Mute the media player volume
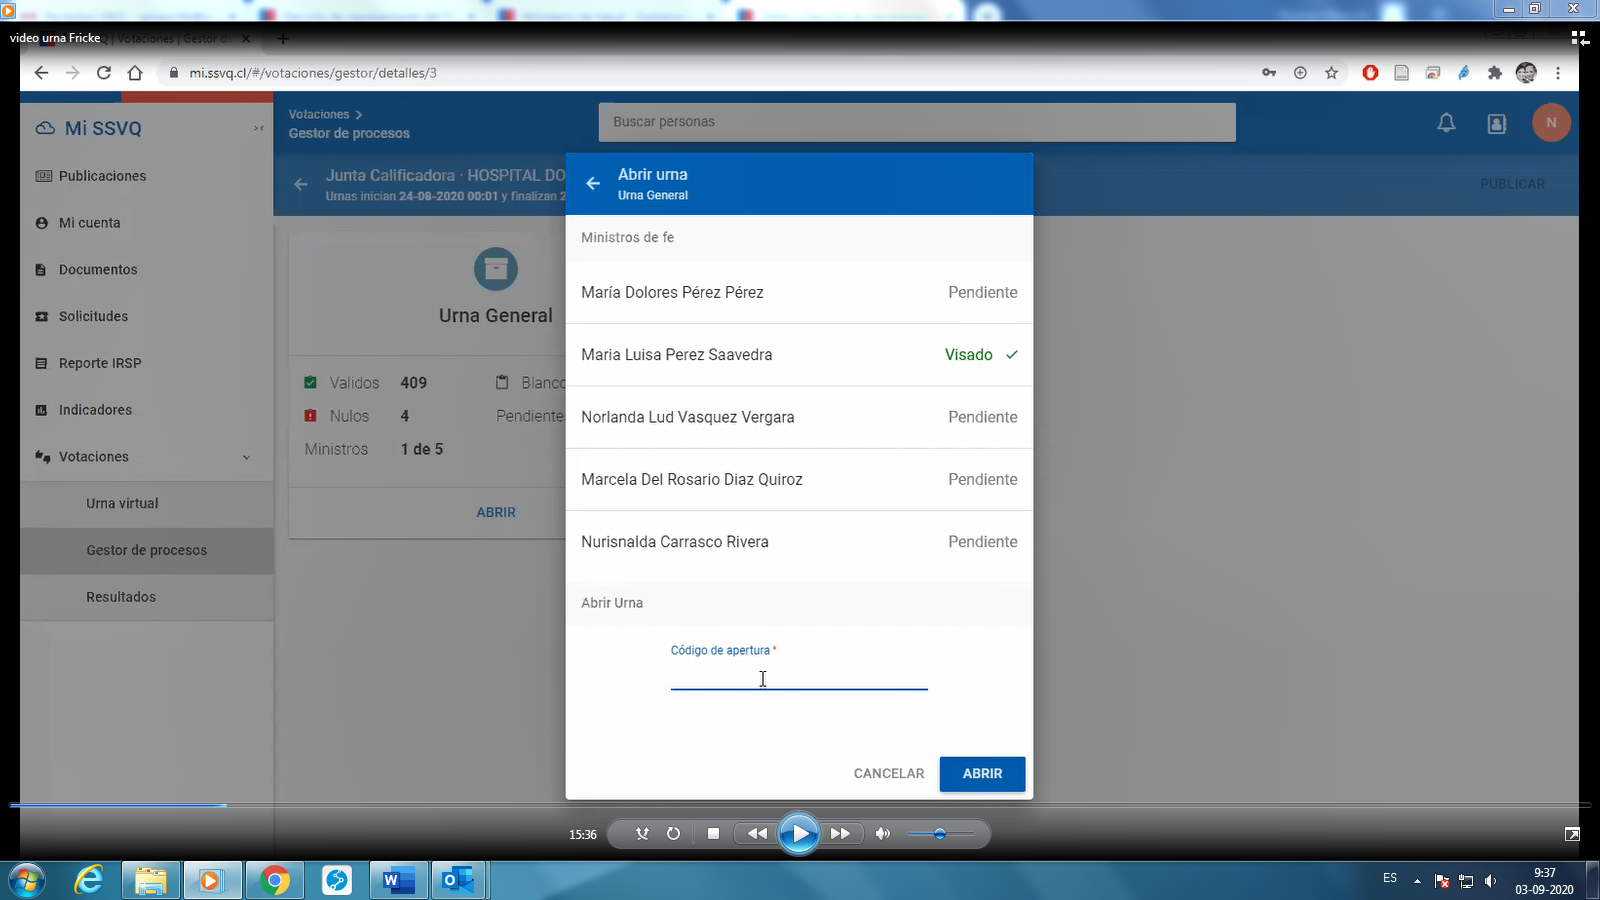 point(882,834)
